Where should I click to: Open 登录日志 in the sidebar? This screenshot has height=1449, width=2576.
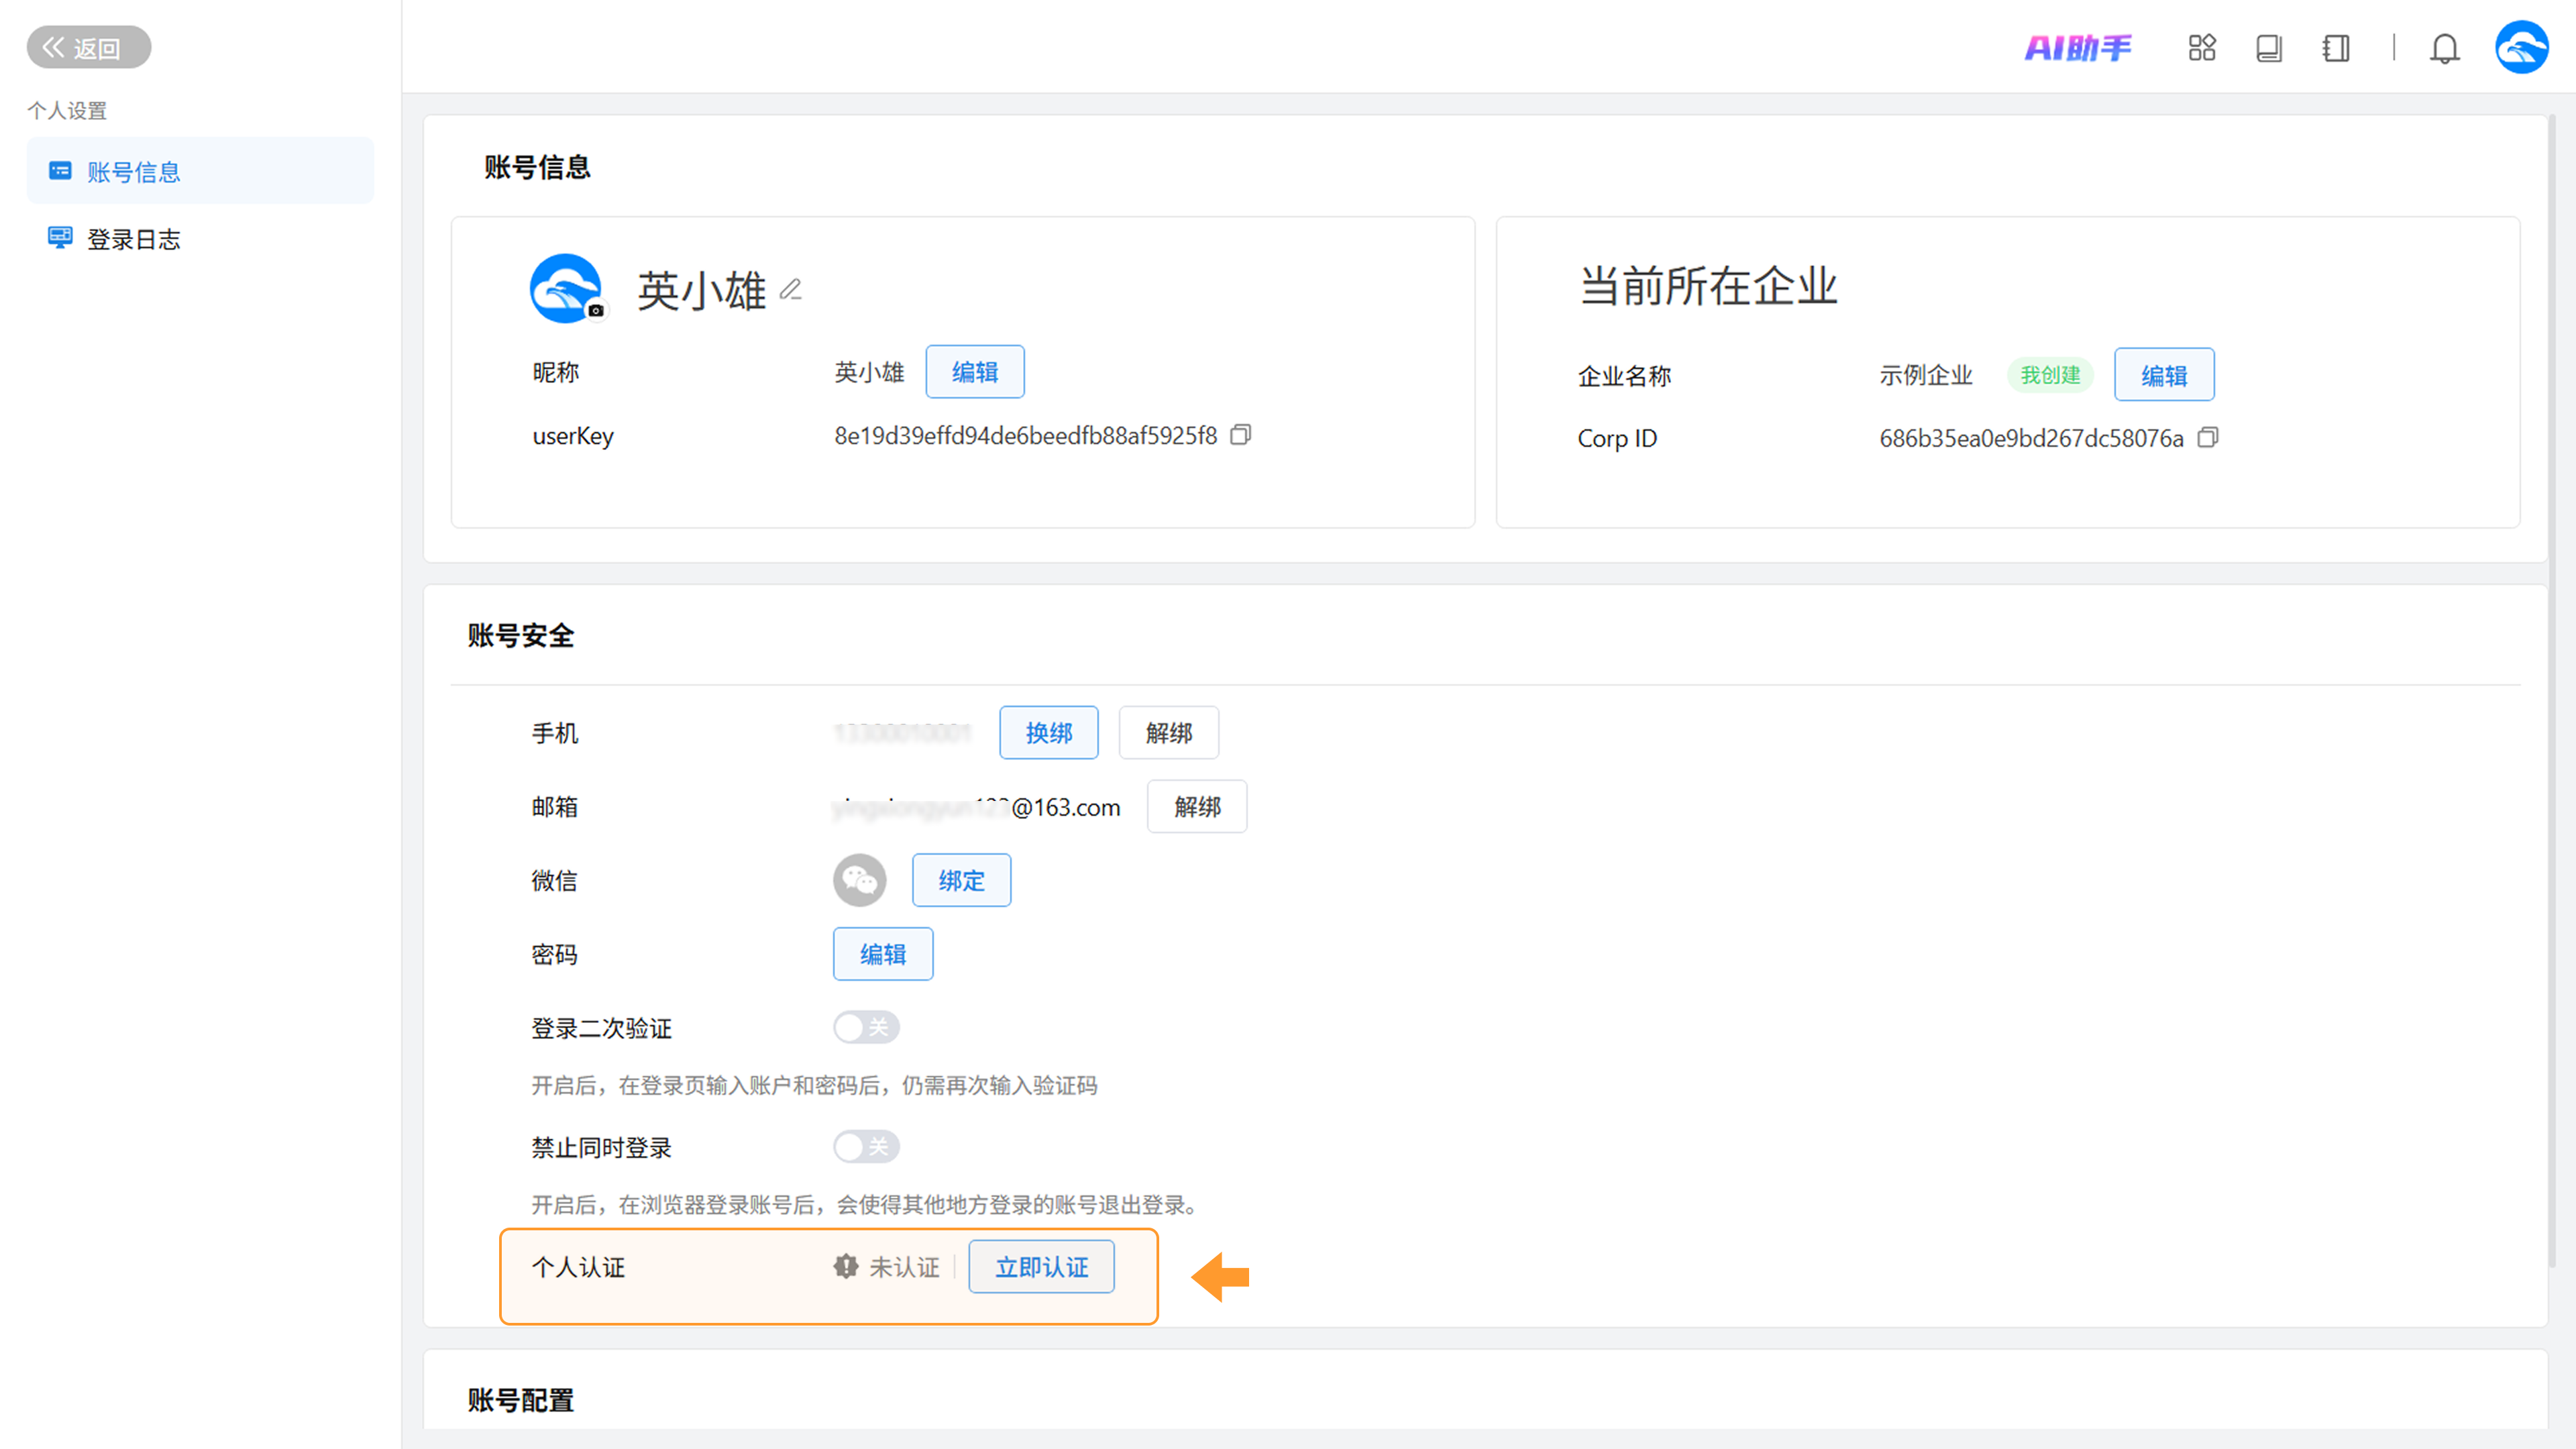[x=133, y=239]
